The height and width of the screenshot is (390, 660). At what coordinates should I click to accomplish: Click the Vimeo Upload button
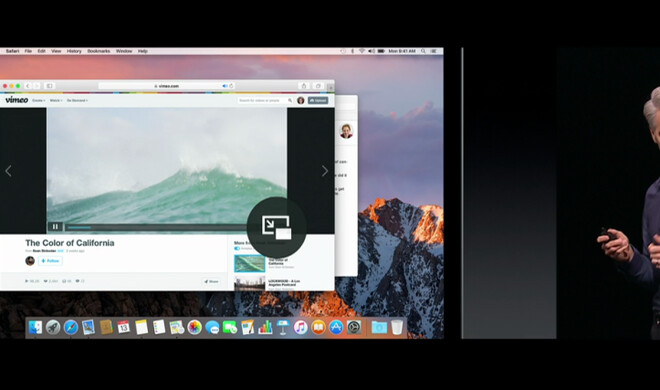tap(318, 100)
